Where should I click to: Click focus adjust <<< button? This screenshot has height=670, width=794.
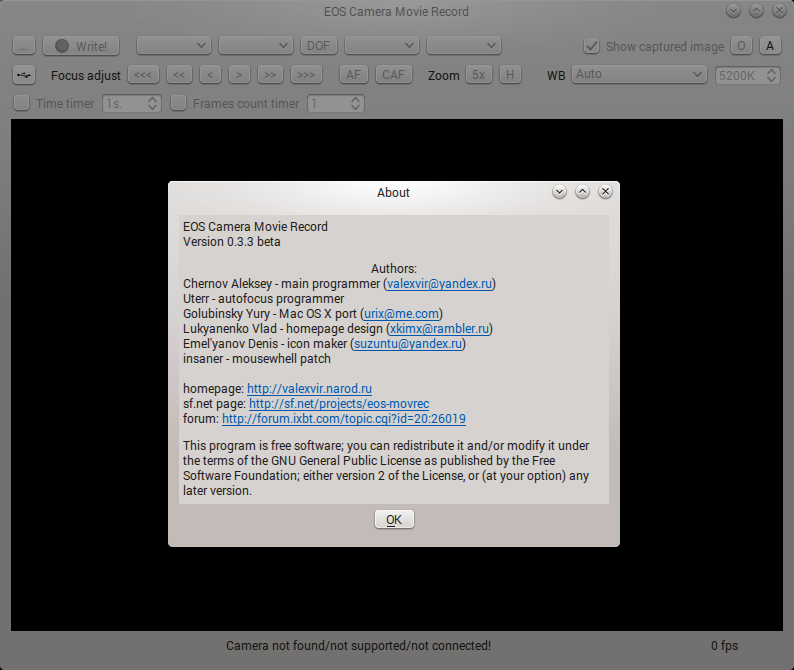[143, 75]
